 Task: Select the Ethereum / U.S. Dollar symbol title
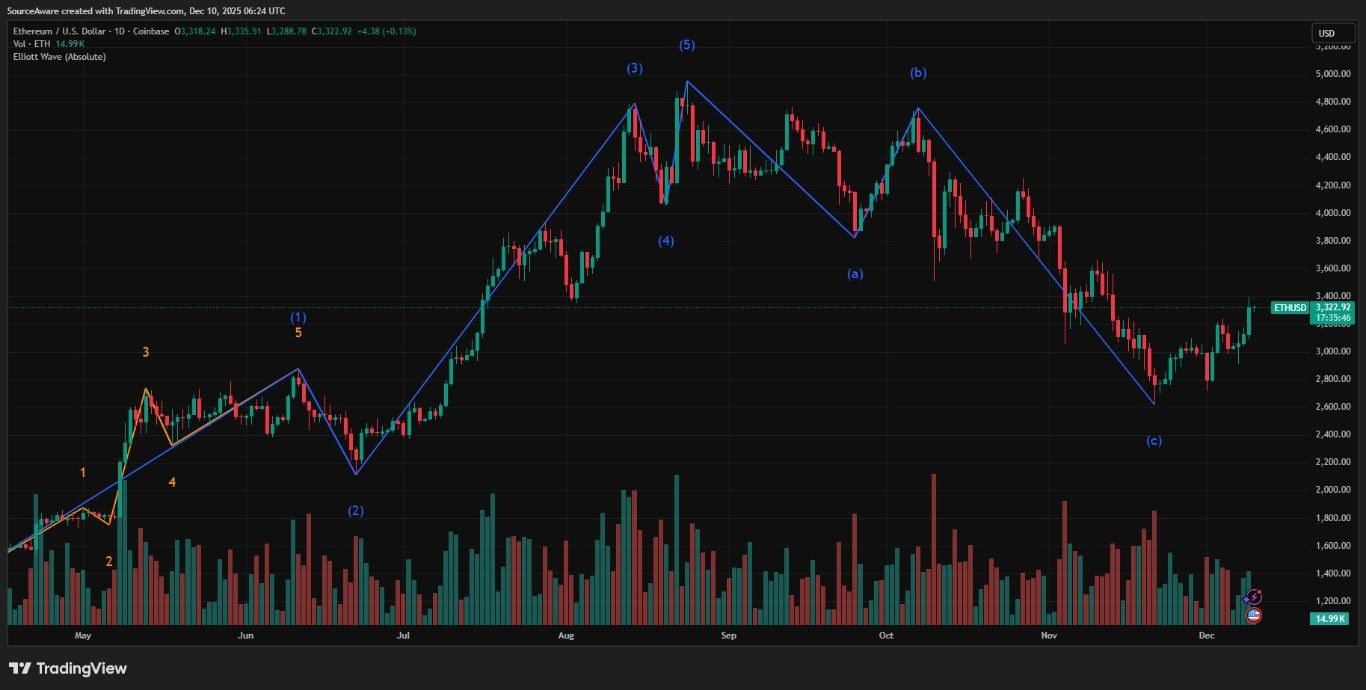click(60, 31)
